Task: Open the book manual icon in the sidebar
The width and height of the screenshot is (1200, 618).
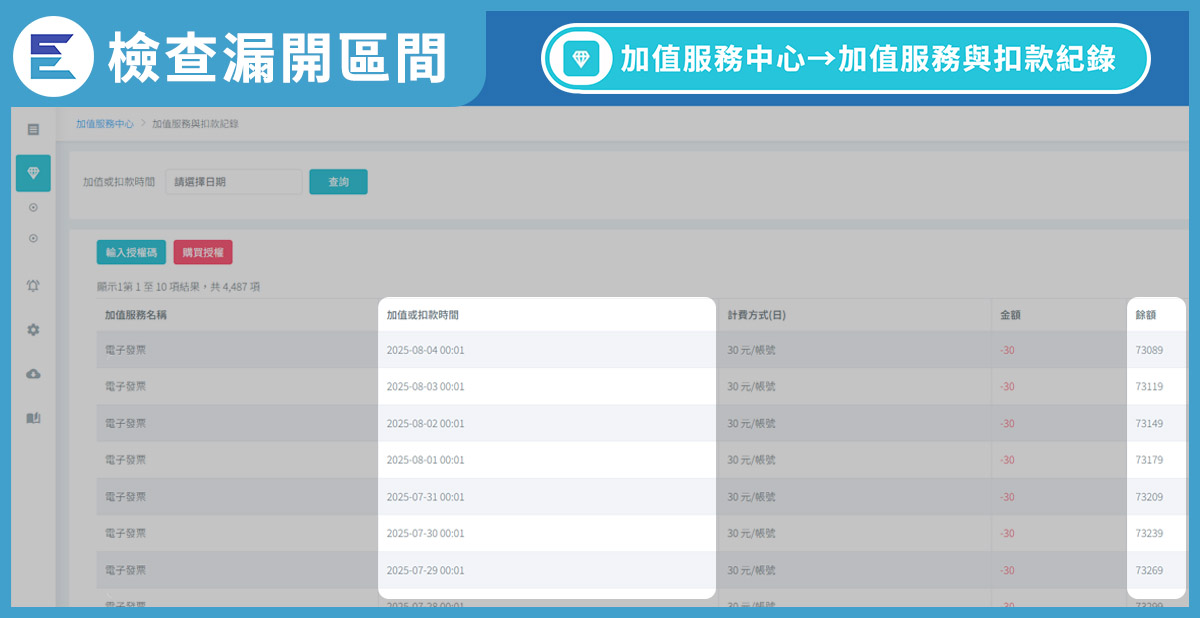Action: pyautogui.click(x=33, y=417)
